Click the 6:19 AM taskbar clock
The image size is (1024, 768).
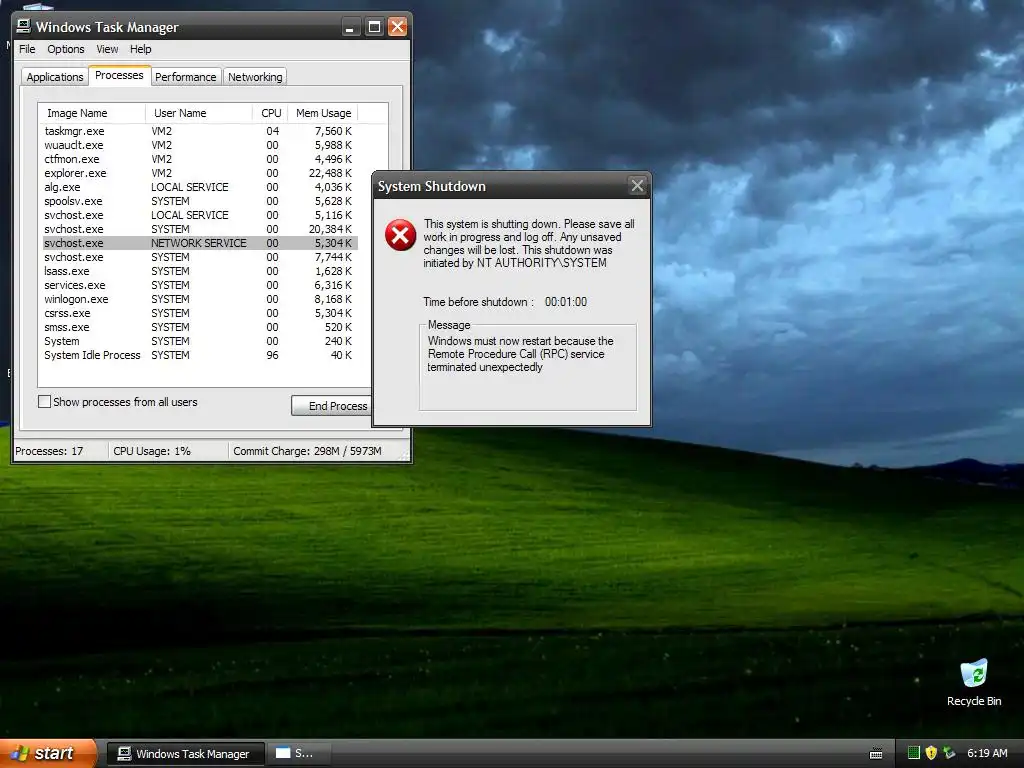coord(987,753)
